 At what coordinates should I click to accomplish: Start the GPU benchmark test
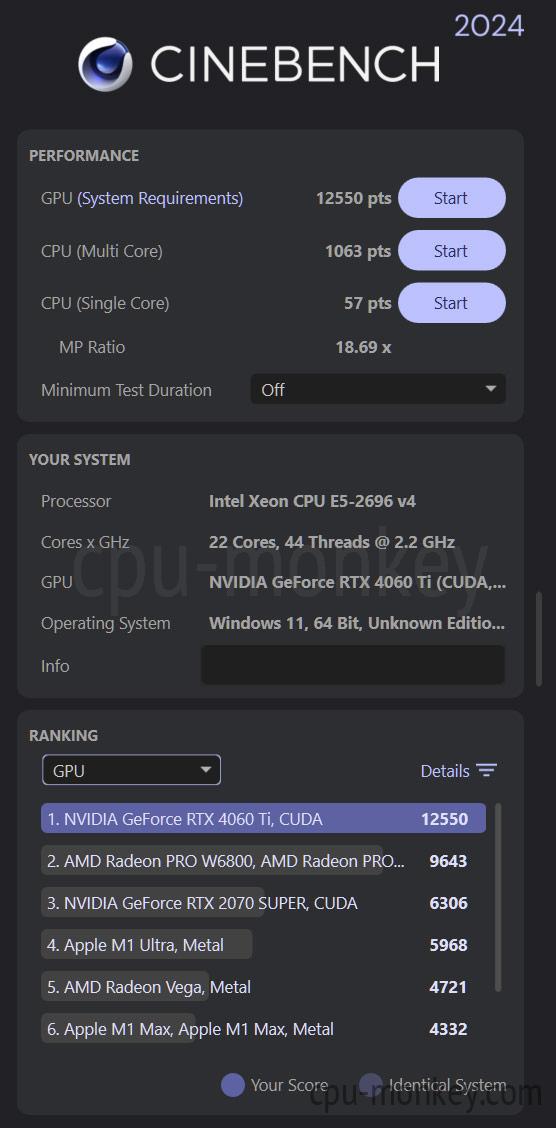click(x=452, y=198)
